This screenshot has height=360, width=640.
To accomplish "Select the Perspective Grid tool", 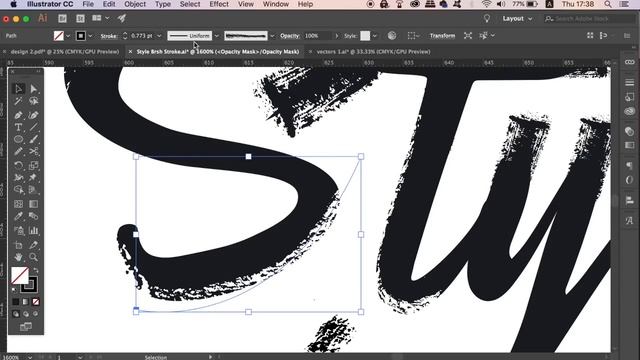I will click(x=33, y=190).
